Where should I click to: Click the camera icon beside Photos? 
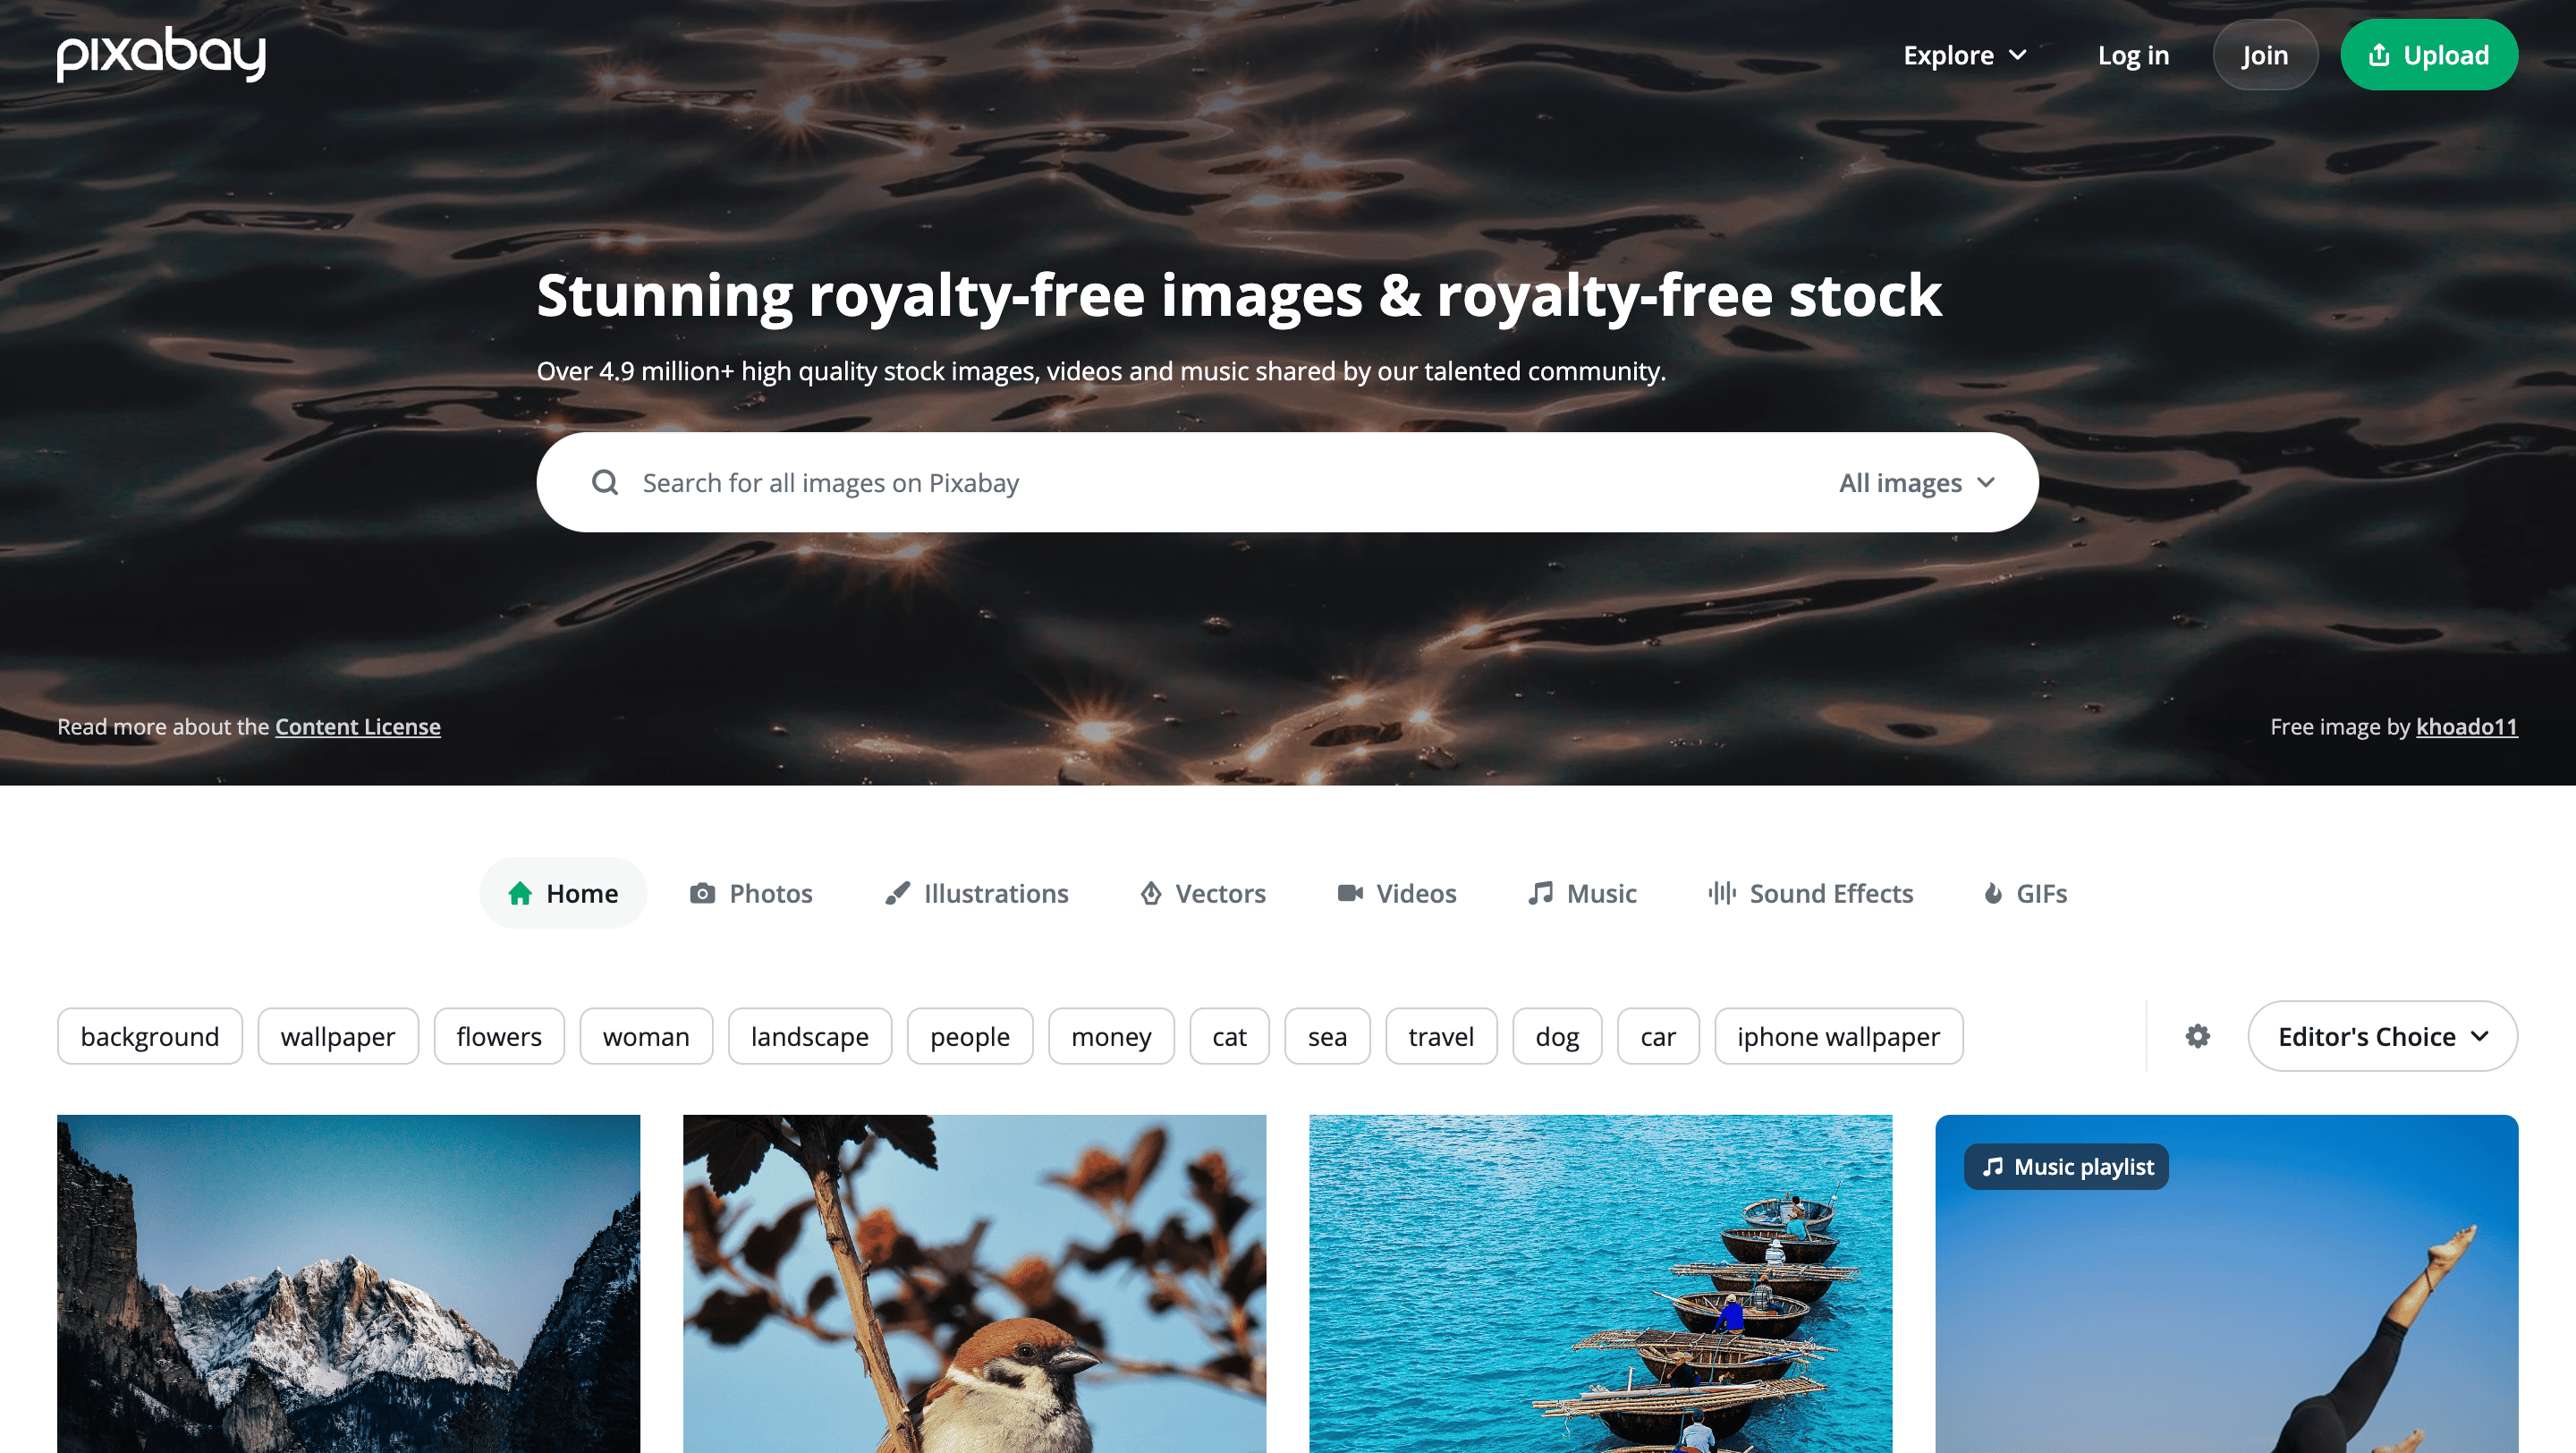click(702, 893)
